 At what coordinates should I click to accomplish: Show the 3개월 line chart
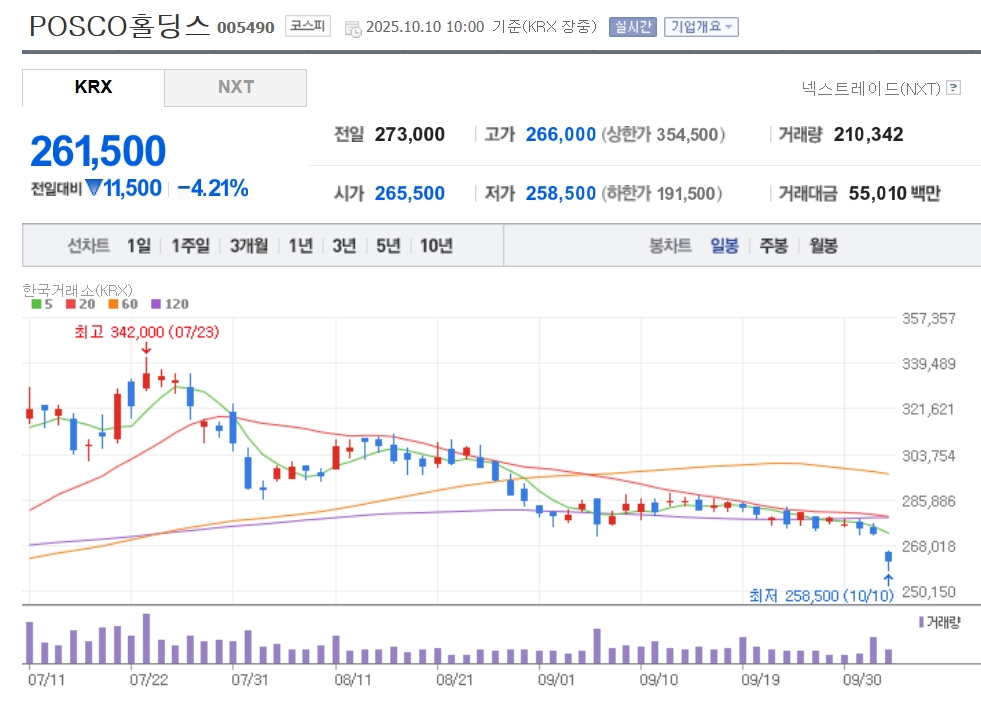[x=249, y=245]
